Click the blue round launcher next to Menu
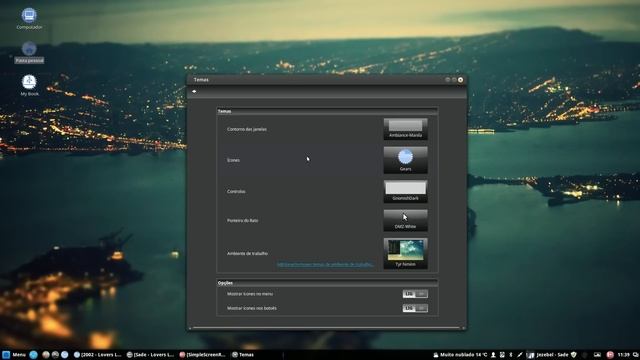Screen dimensions: 640x360 pyautogui.click(x=33, y=355)
